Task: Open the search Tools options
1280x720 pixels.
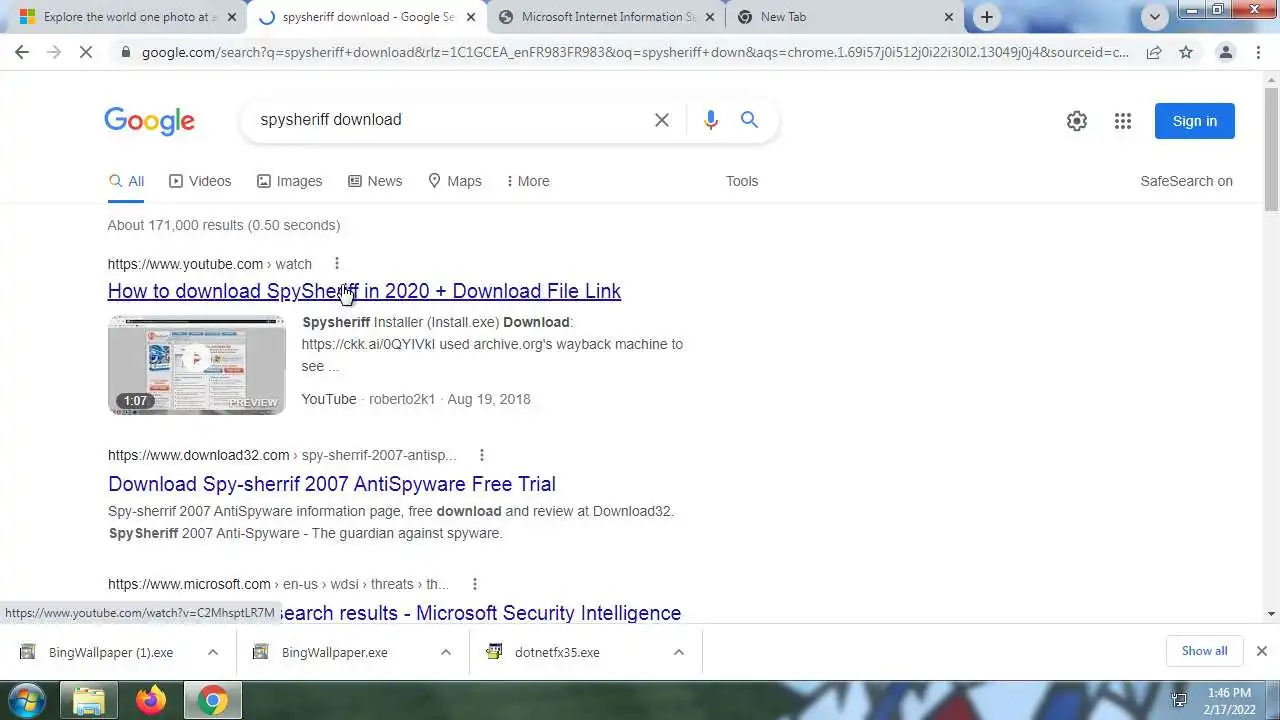Action: click(x=742, y=181)
